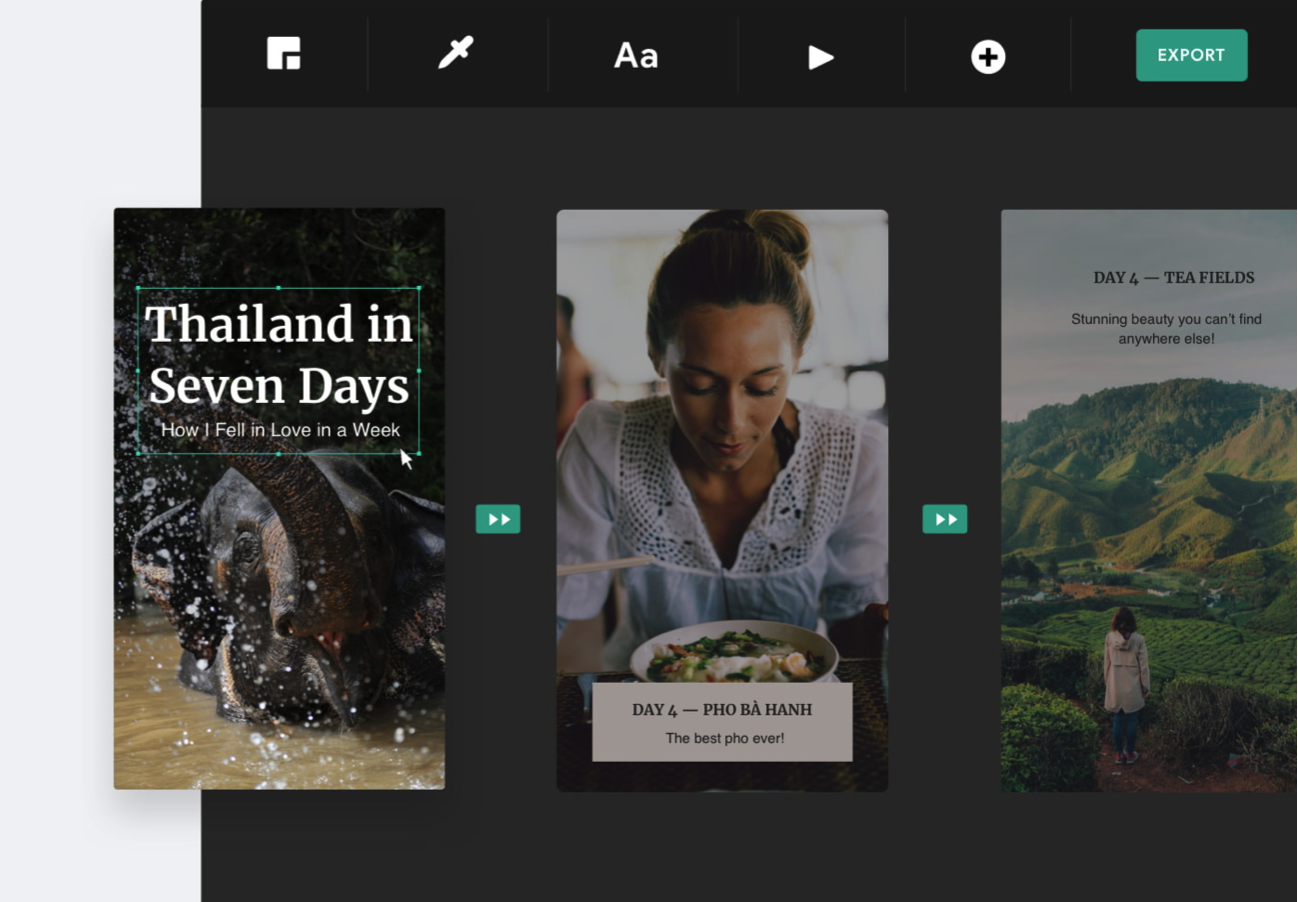
Task: Click 'The best pho ever!' text
Action: (x=722, y=738)
